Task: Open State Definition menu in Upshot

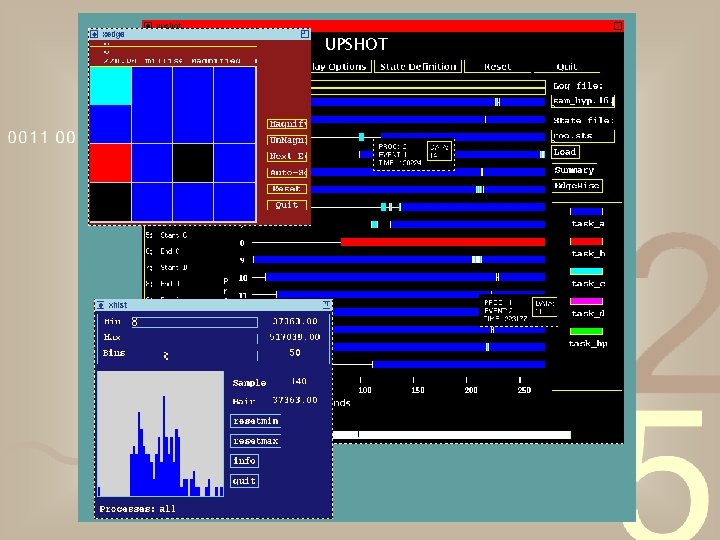Action: [x=418, y=67]
